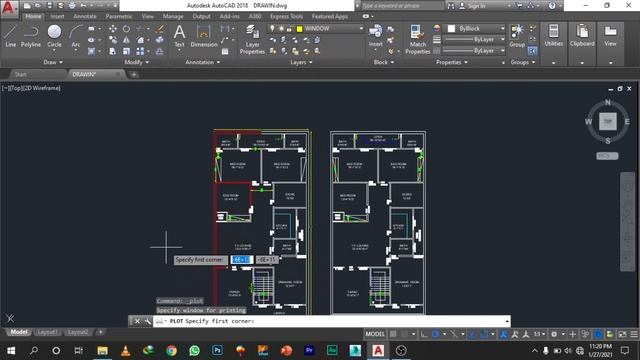Screen dimensions: 640x360
Task: Open the Annotate ribbon tab
Action: click(84, 16)
